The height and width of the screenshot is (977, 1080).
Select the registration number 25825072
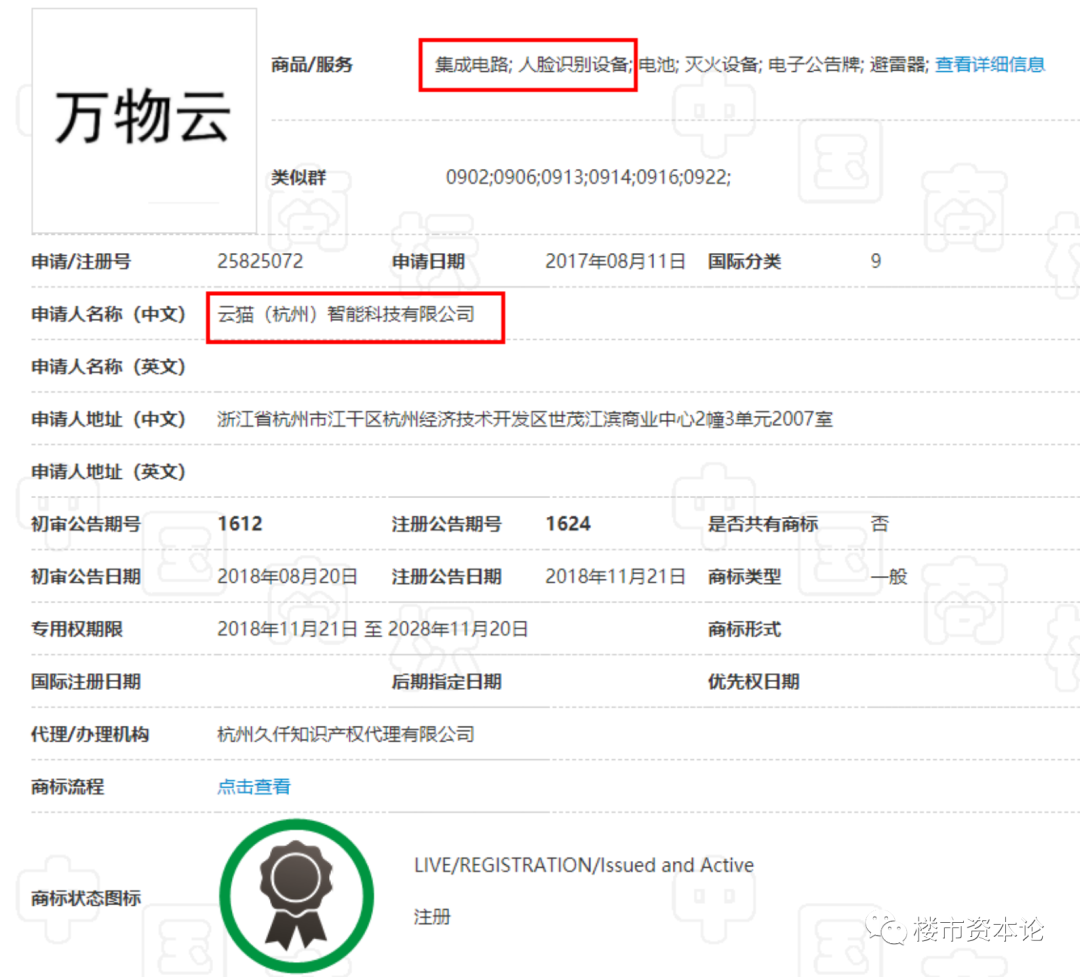(x=260, y=261)
